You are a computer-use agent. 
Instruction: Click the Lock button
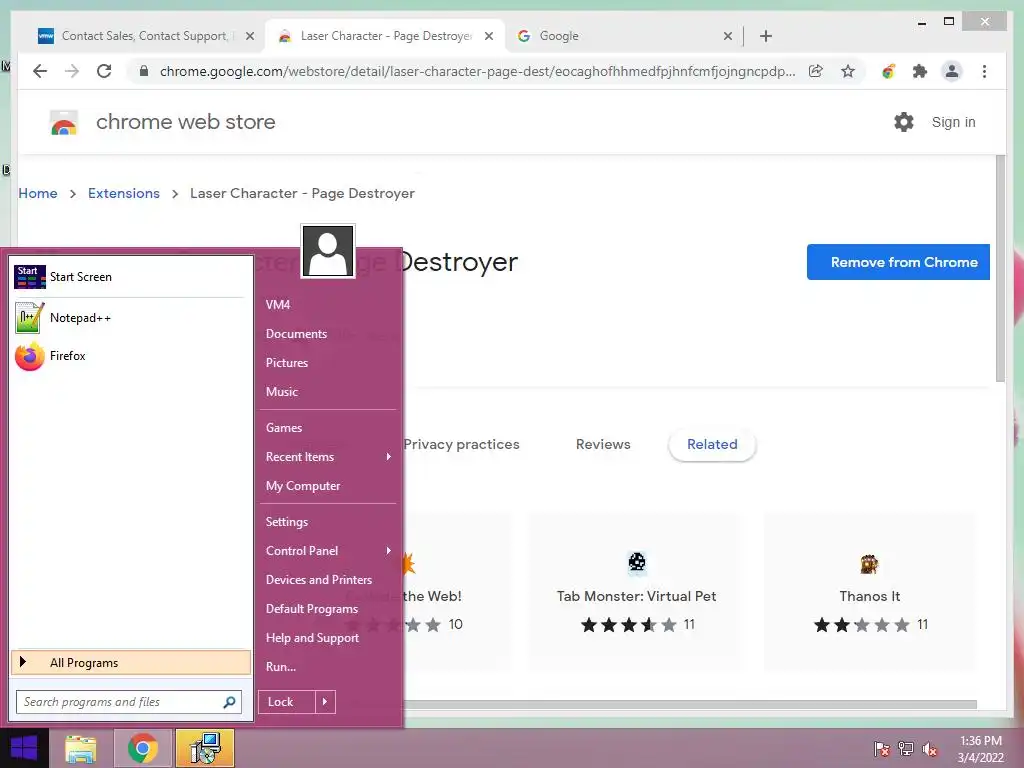pos(287,702)
